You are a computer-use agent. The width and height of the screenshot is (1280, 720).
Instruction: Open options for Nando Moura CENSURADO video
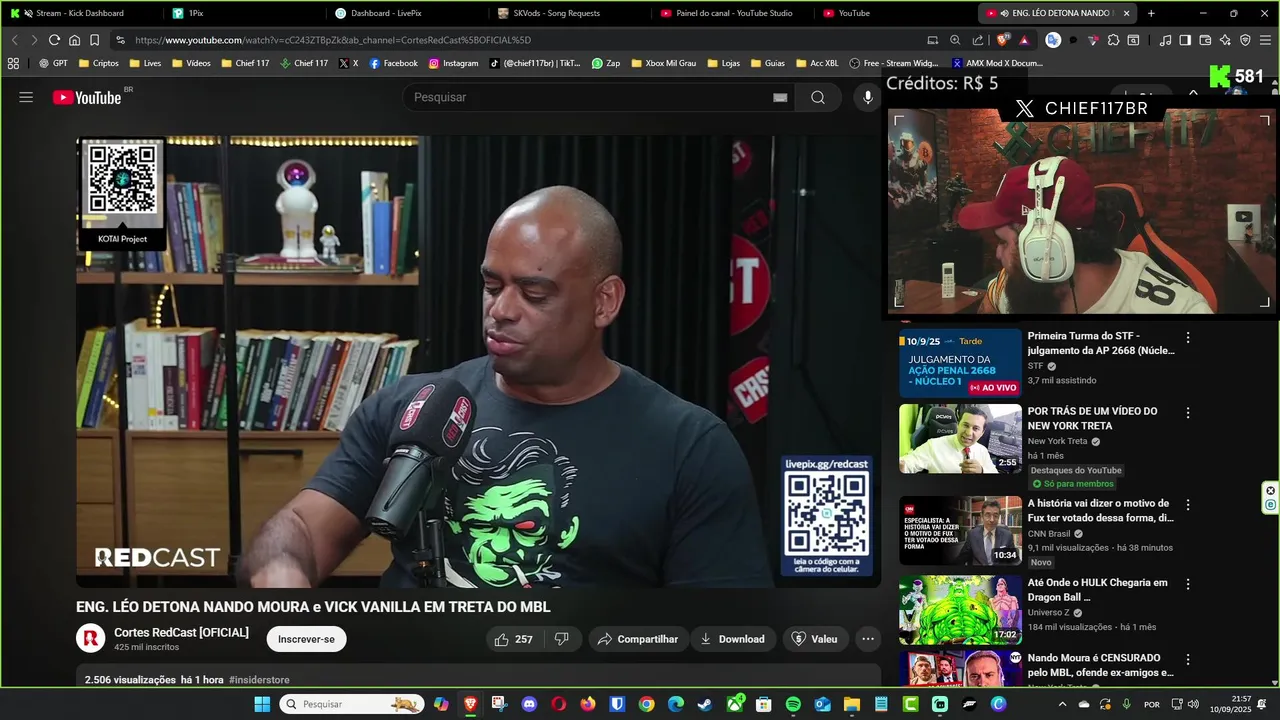[x=1188, y=660]
